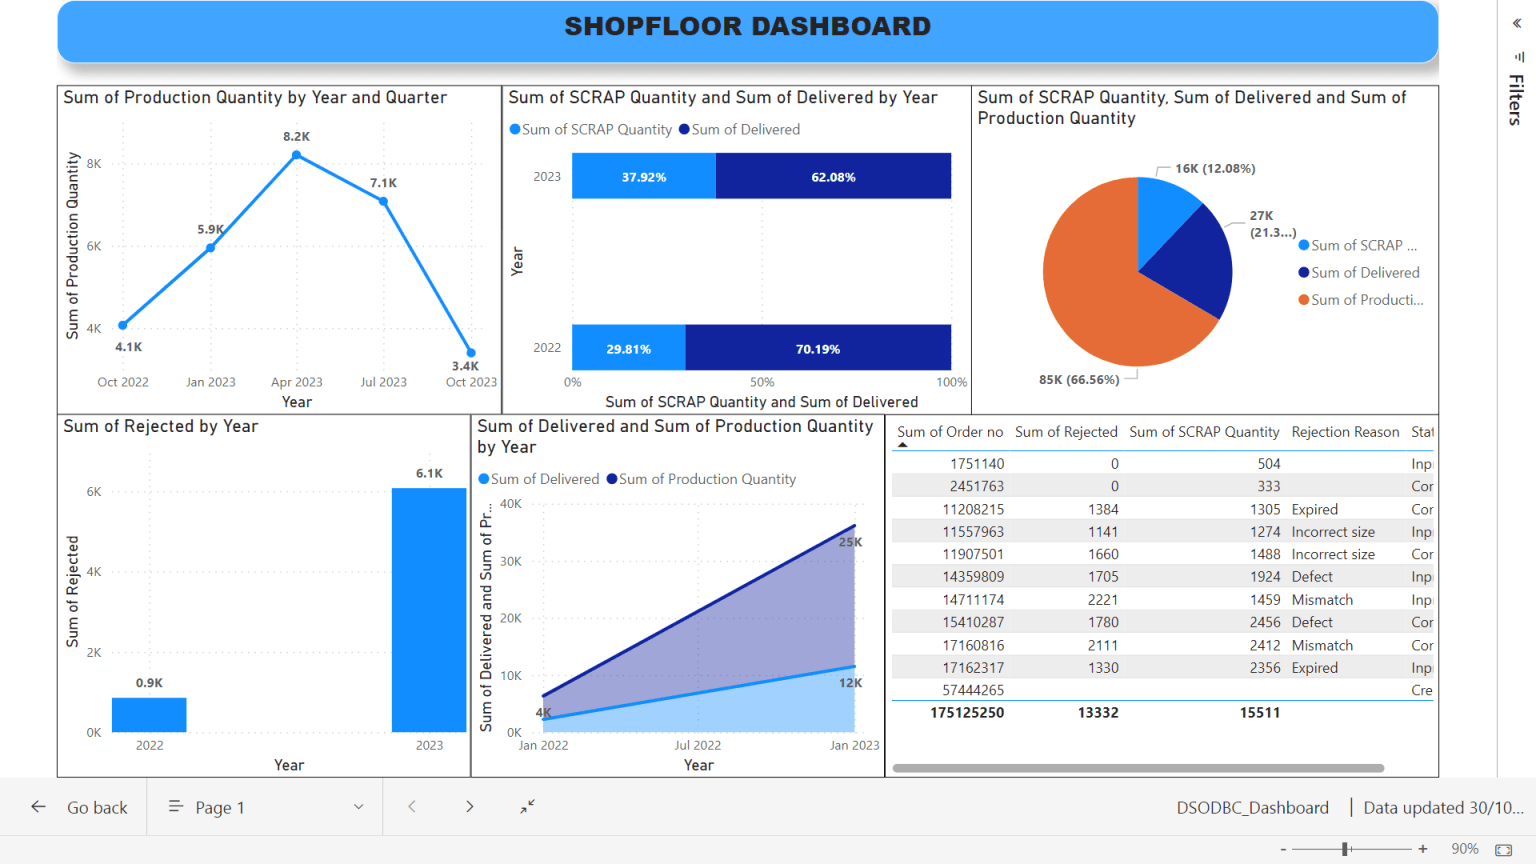Click the SHOPFLOOR DASHBOARD title banner
The image size is (1536, 864).
tap(748, 27)
